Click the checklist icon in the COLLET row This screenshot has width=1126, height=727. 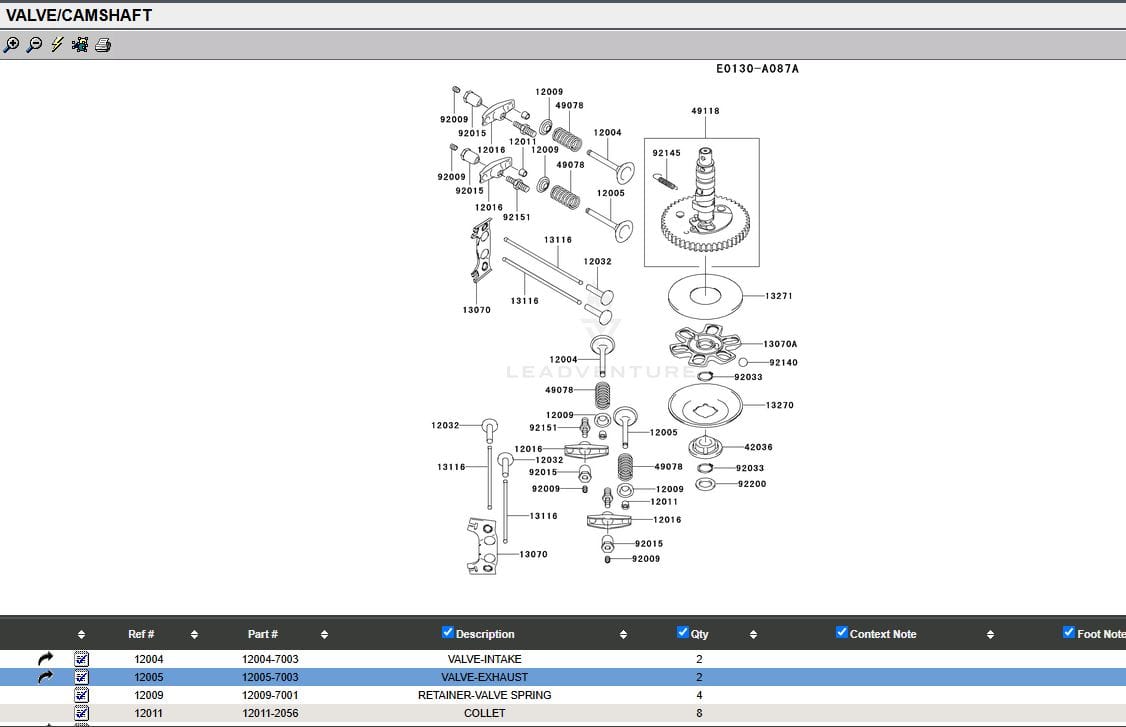82,713
